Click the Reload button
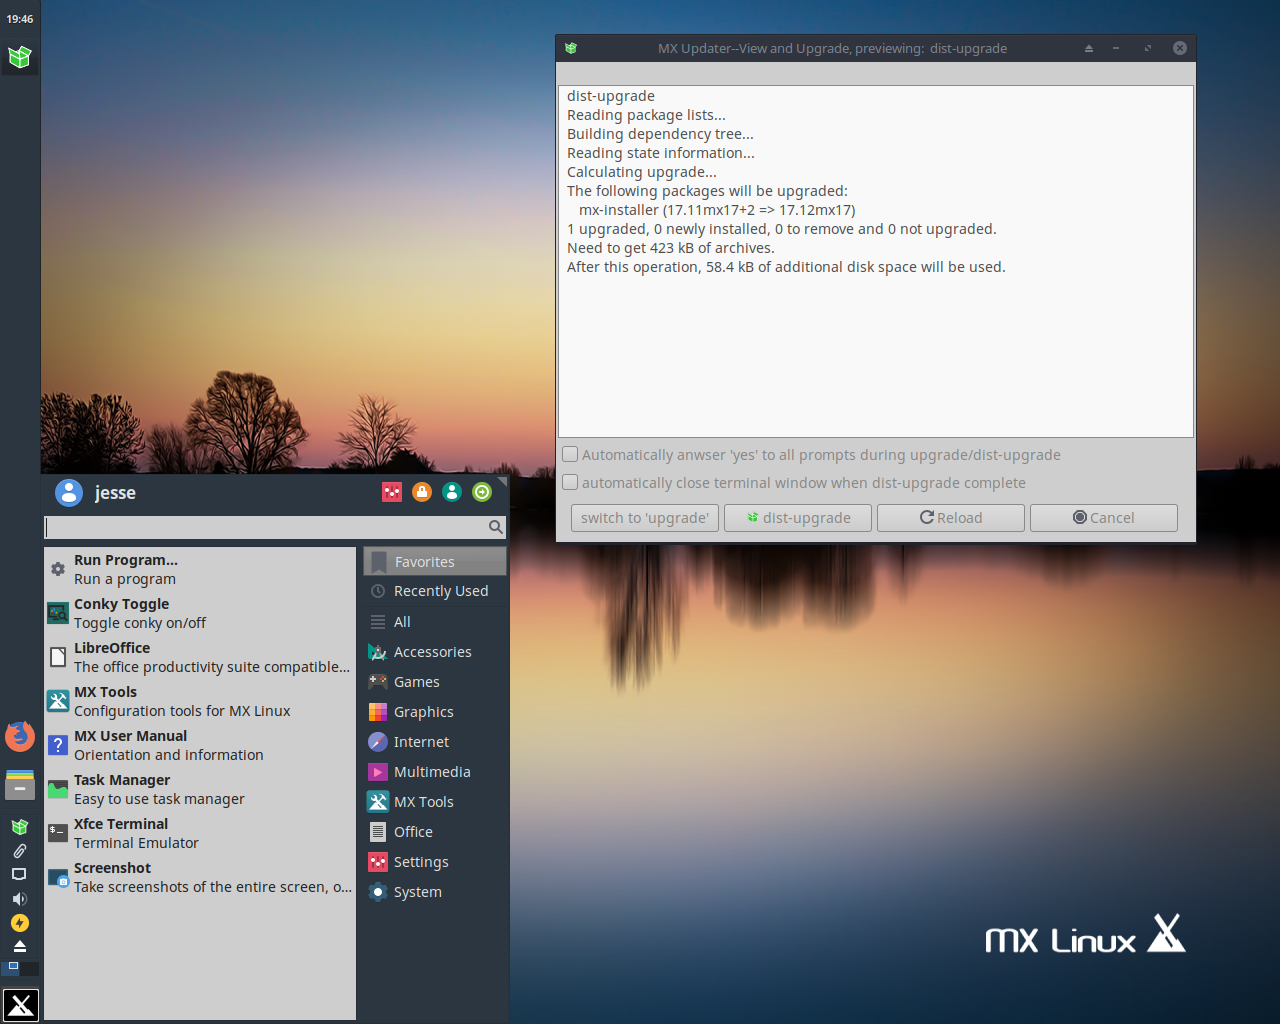This screenshot has height=1024, width=1280. (x=951, y=518)
